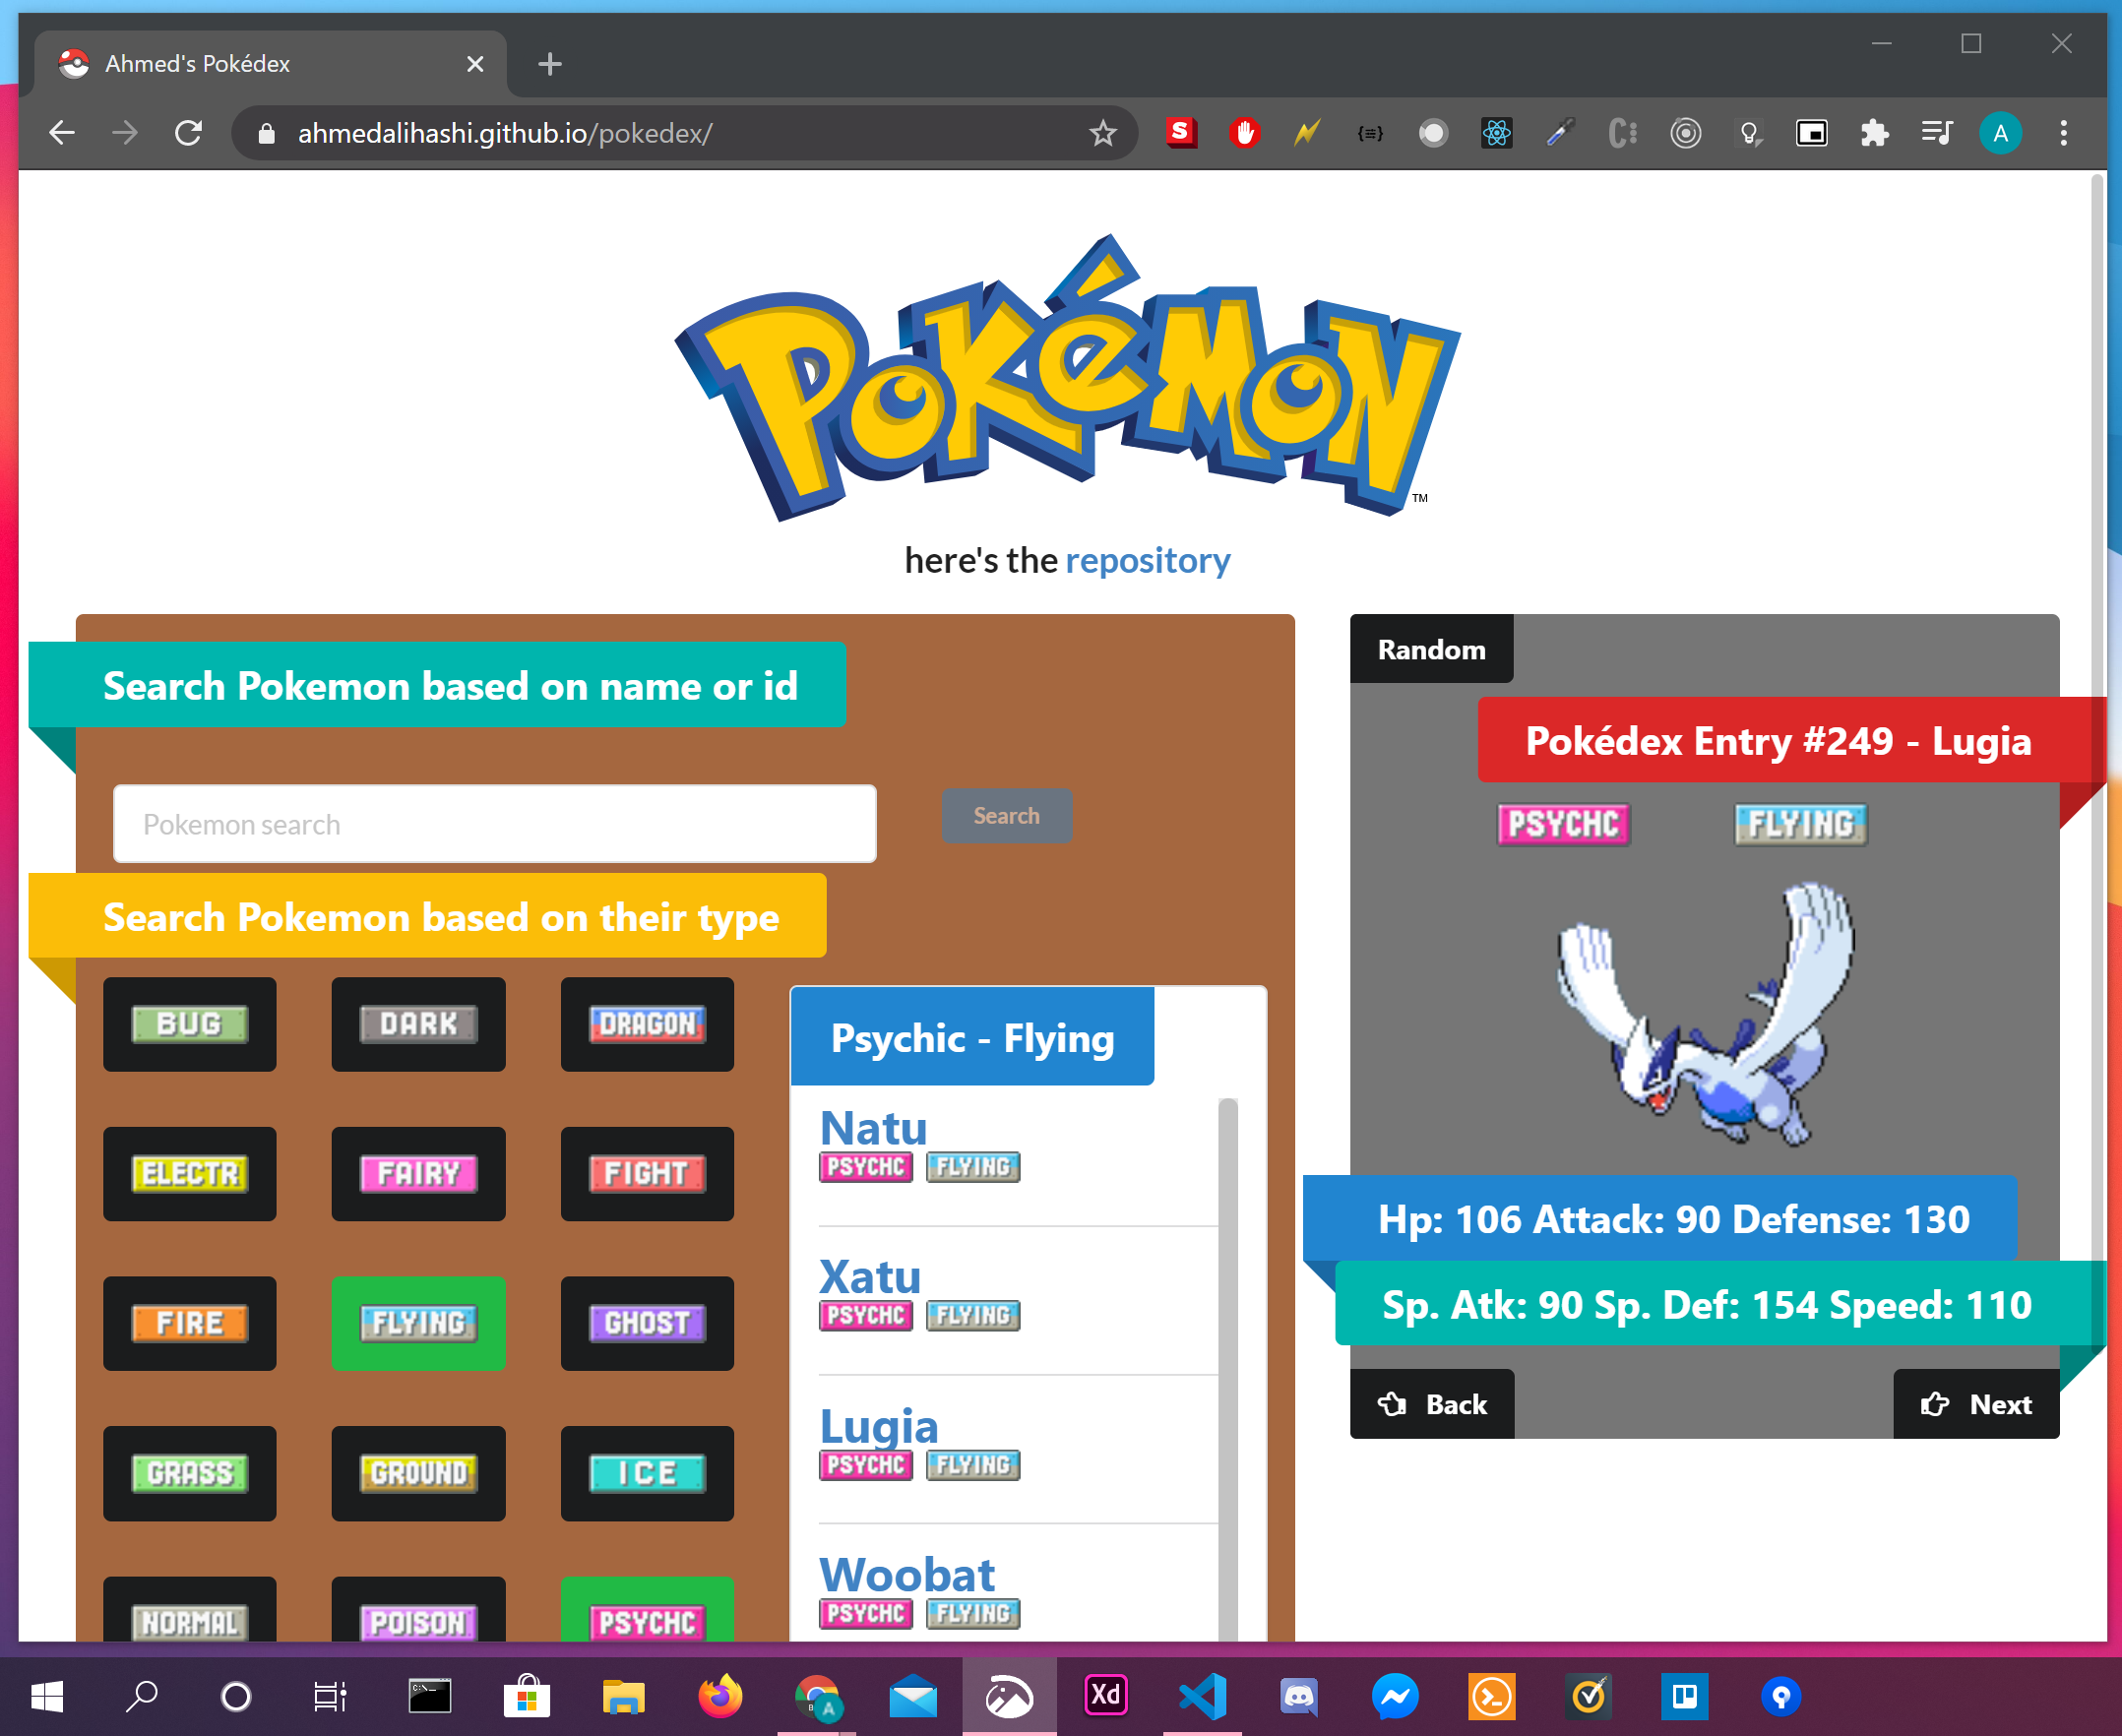Bookmark this page with star icon
This screenshot has height=1736, width=2122.
click(1102, 133)
